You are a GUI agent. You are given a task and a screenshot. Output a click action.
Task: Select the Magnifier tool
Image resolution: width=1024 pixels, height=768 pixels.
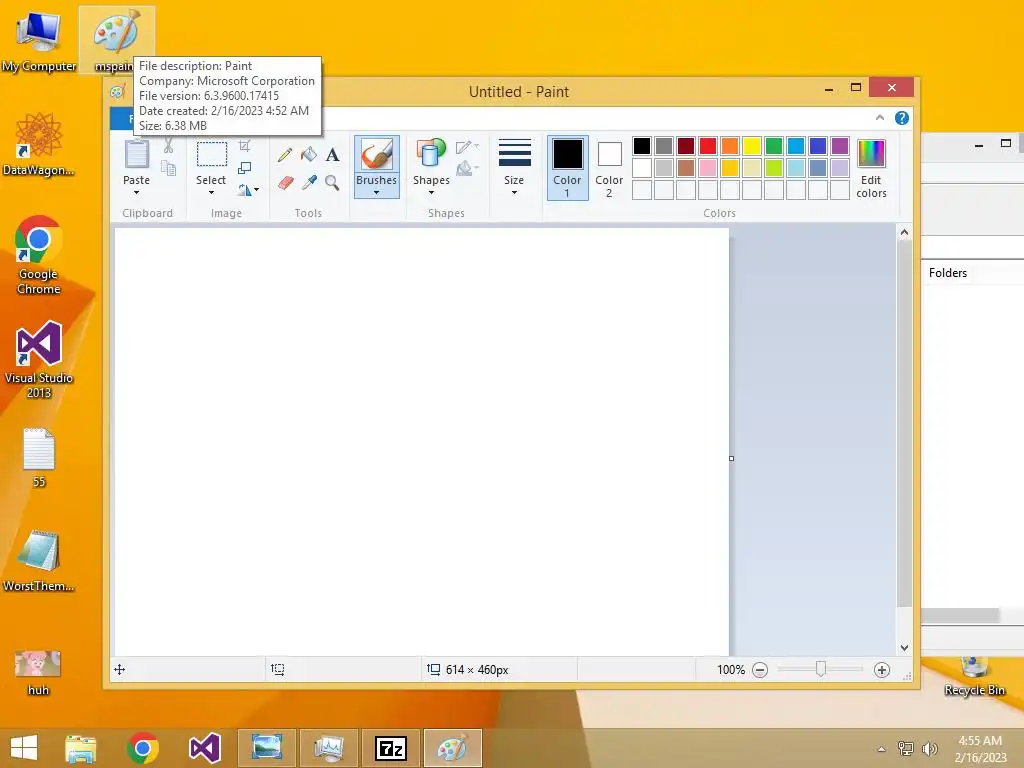click(332, 182)
